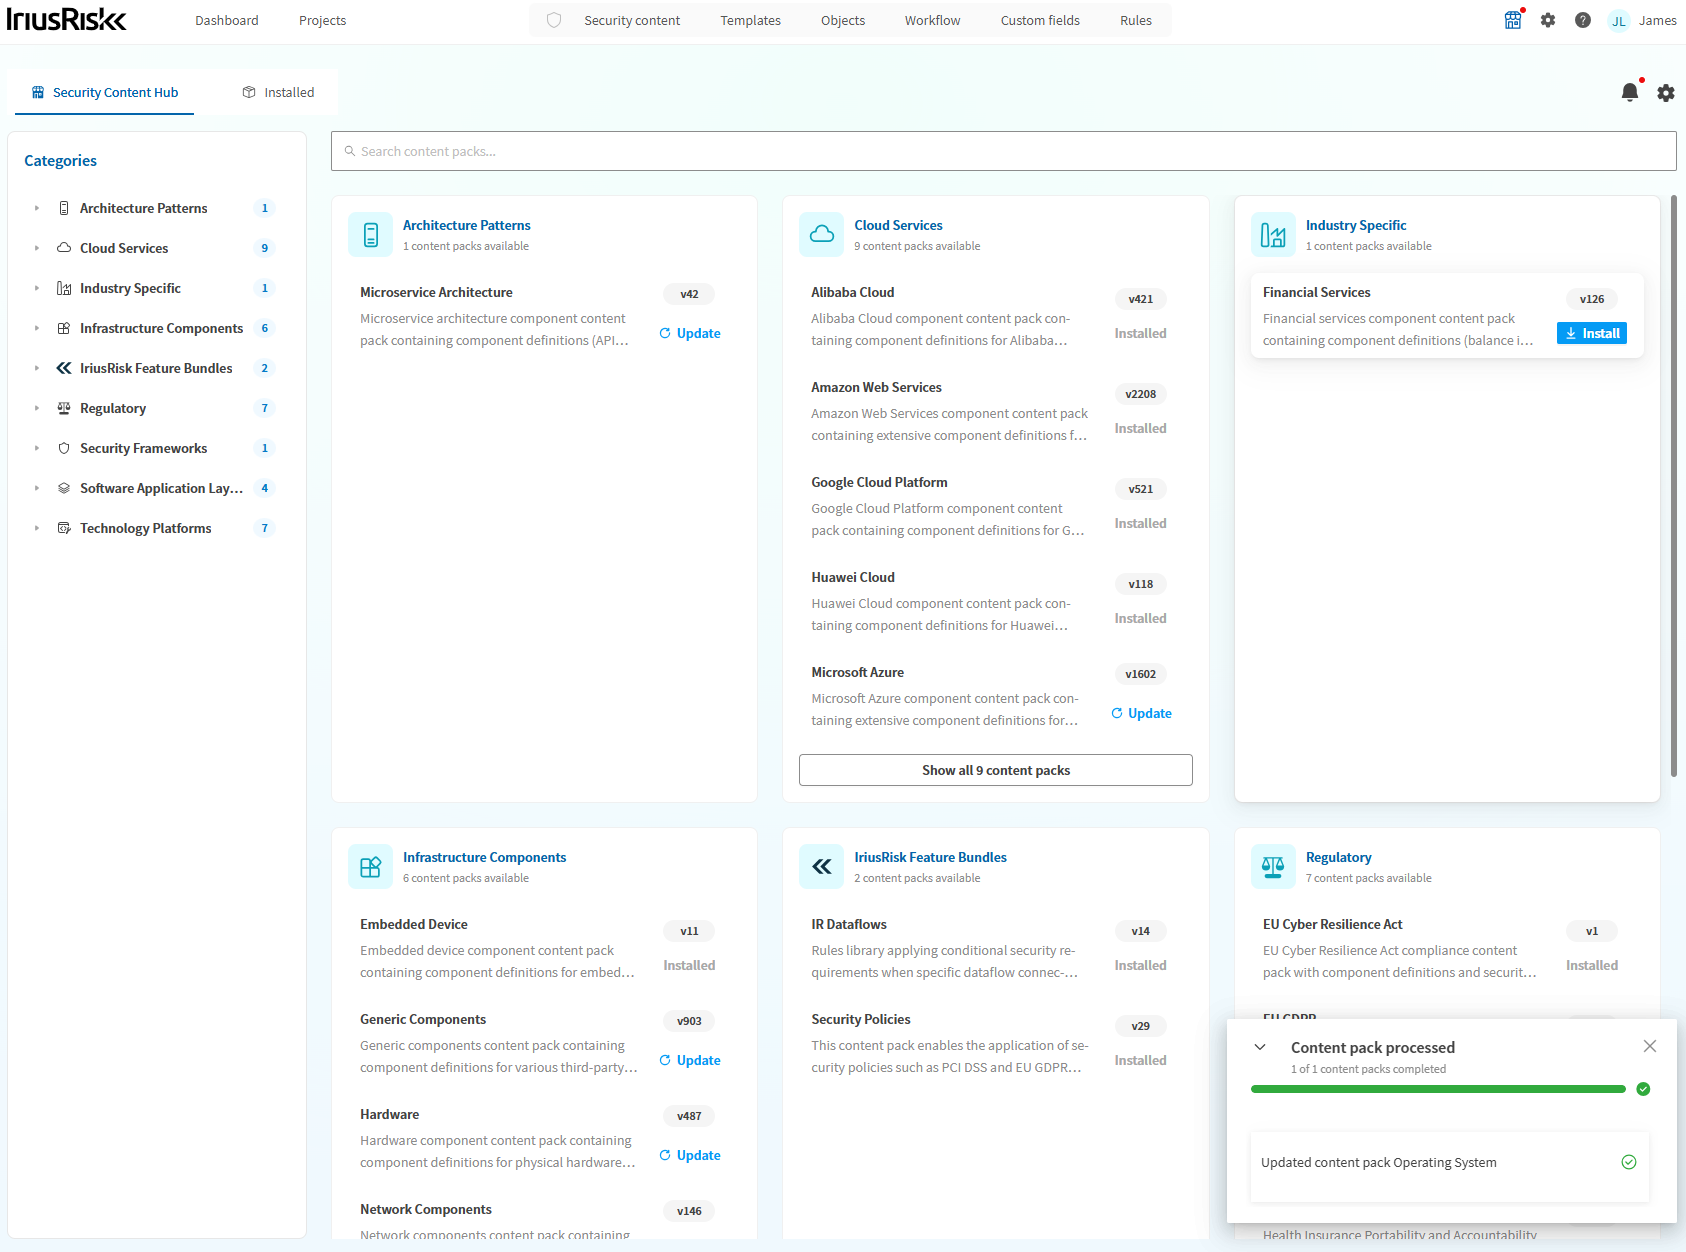The height and width of the screenshot is (1252, 1686).
Task: Click the v2208 version badge
Action: [1140, 394]
